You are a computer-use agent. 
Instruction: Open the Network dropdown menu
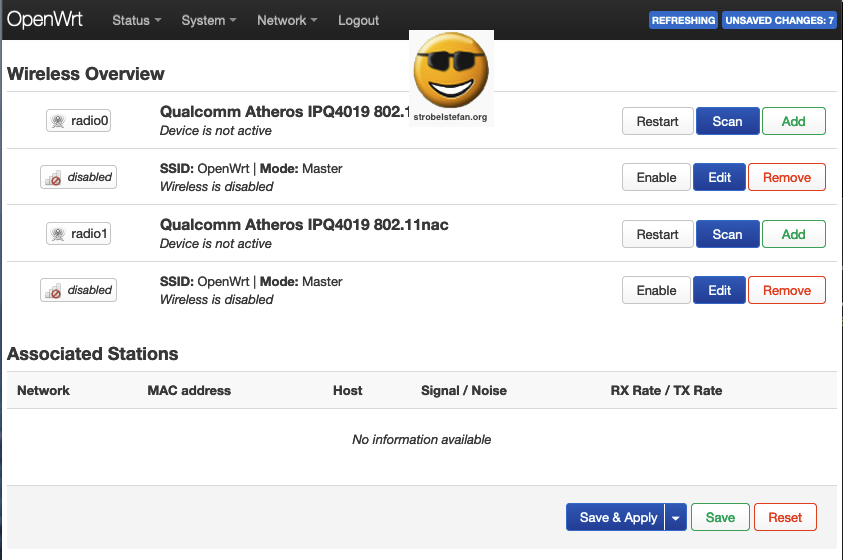[287, 20]
